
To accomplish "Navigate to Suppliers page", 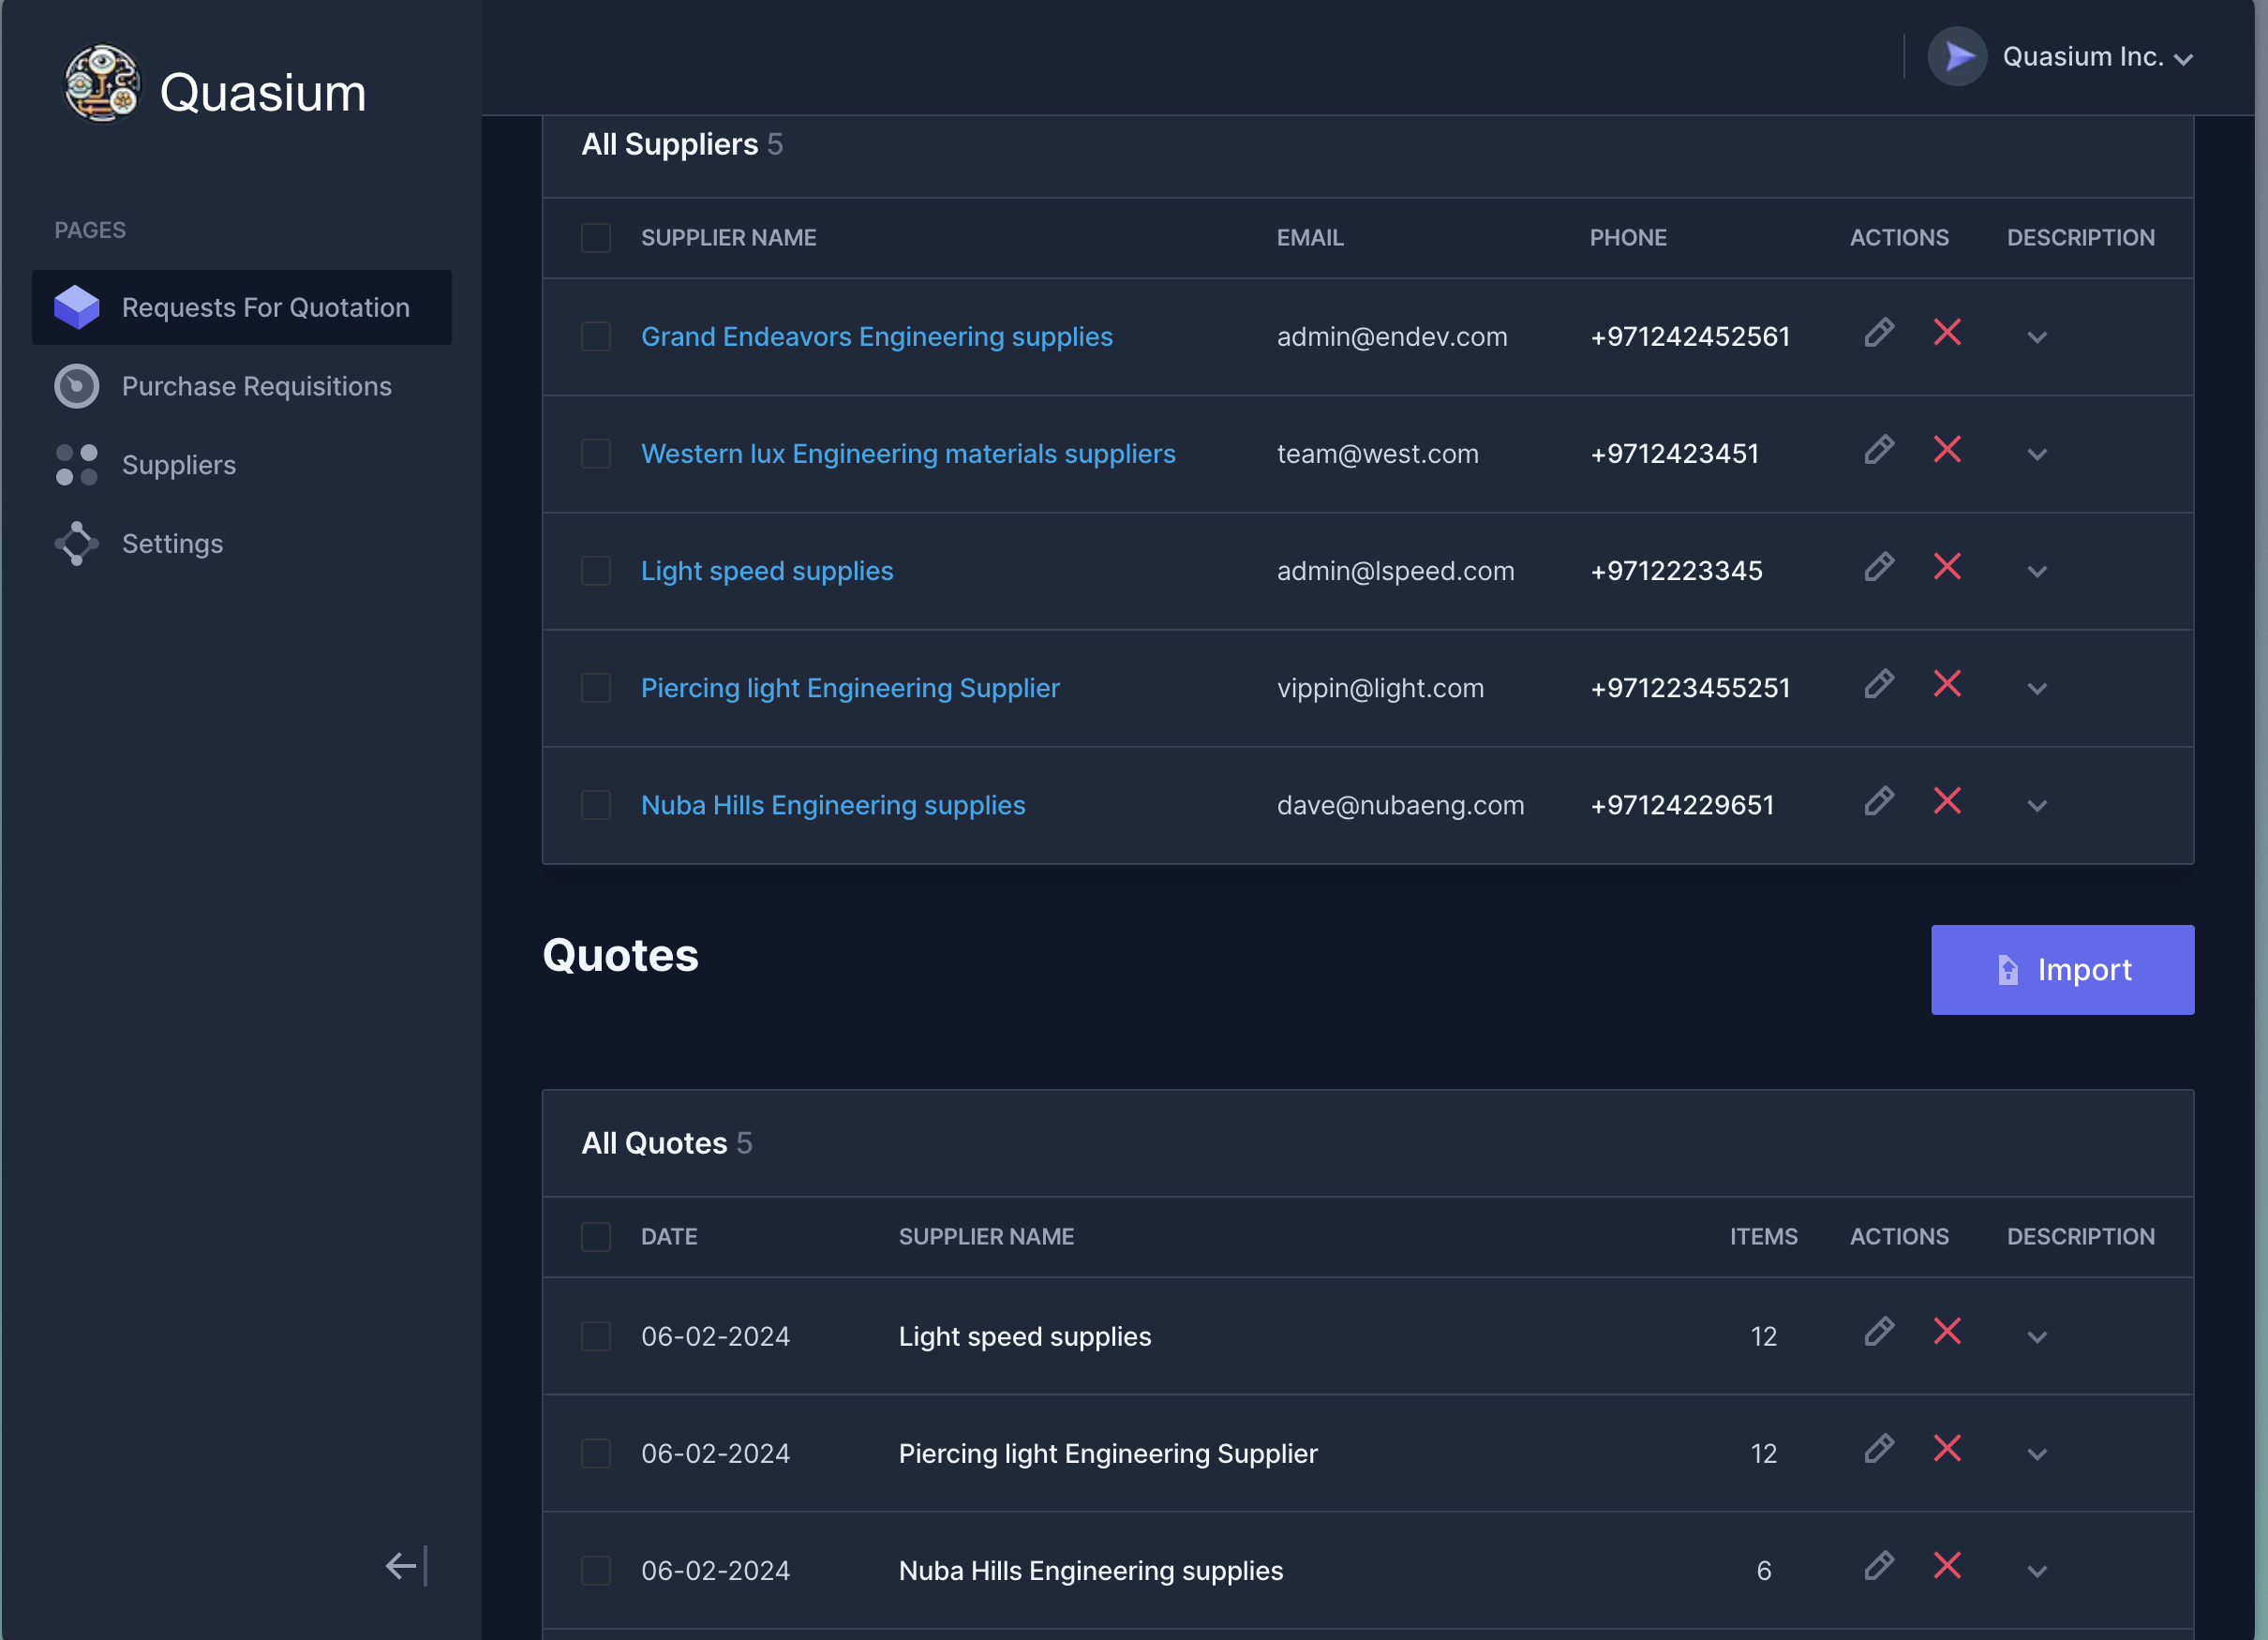I will (242, 465).
